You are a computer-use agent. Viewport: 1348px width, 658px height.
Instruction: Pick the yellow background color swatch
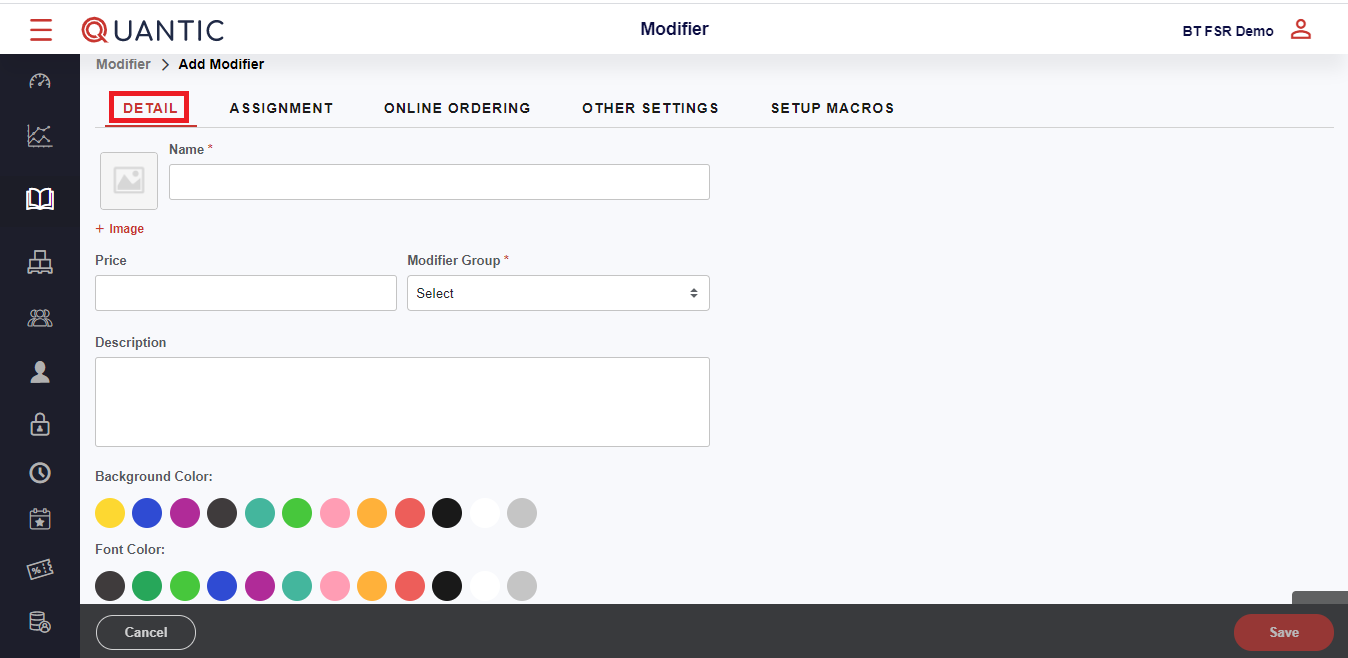(x=110, y=513)
